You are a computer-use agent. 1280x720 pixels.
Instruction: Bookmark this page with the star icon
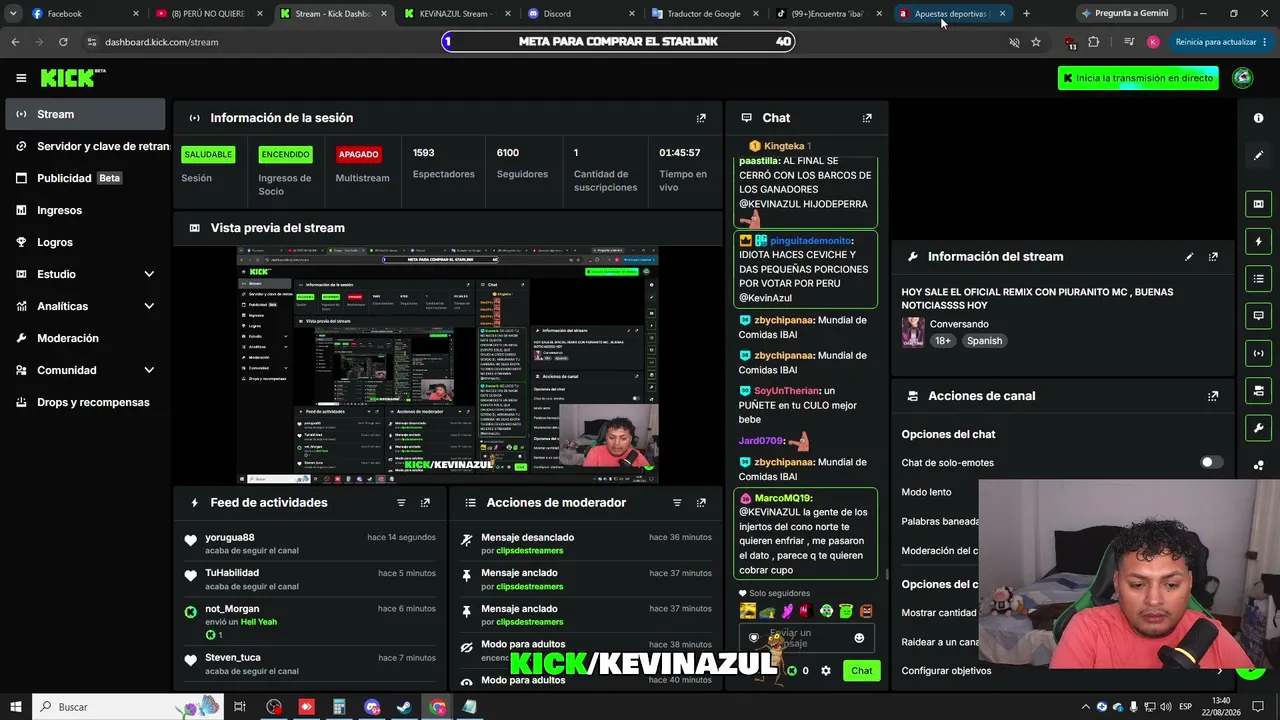pos(1036,42)
